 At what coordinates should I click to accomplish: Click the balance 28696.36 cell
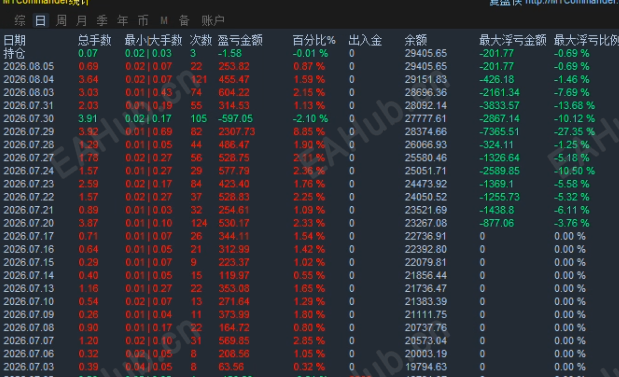click(x=426, y=92)
